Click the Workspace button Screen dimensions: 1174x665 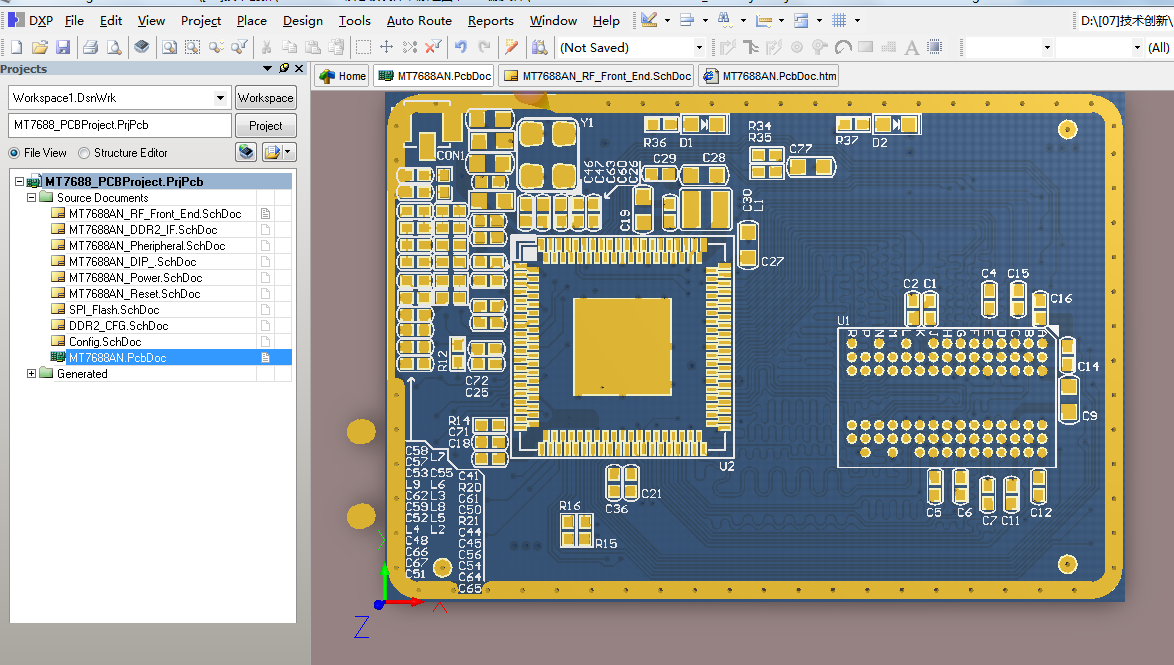pos(266,97)
